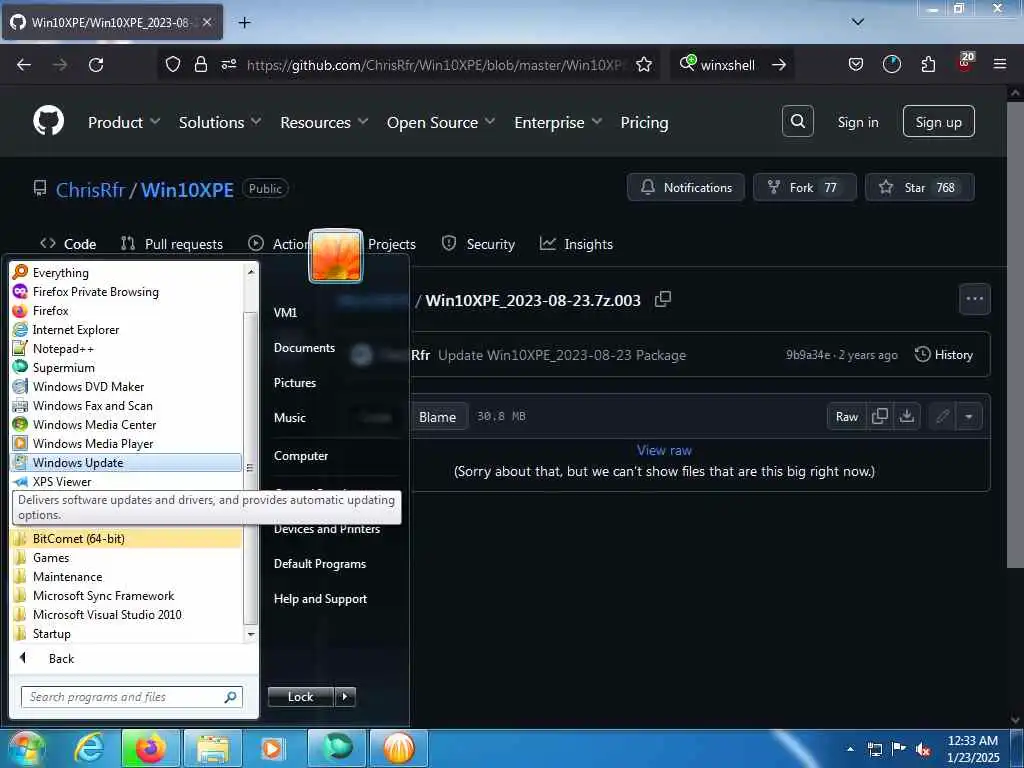The image size is (1024, 768).
Task: Click the GitHub search magnifier button
Action: (x=797, y=121)
